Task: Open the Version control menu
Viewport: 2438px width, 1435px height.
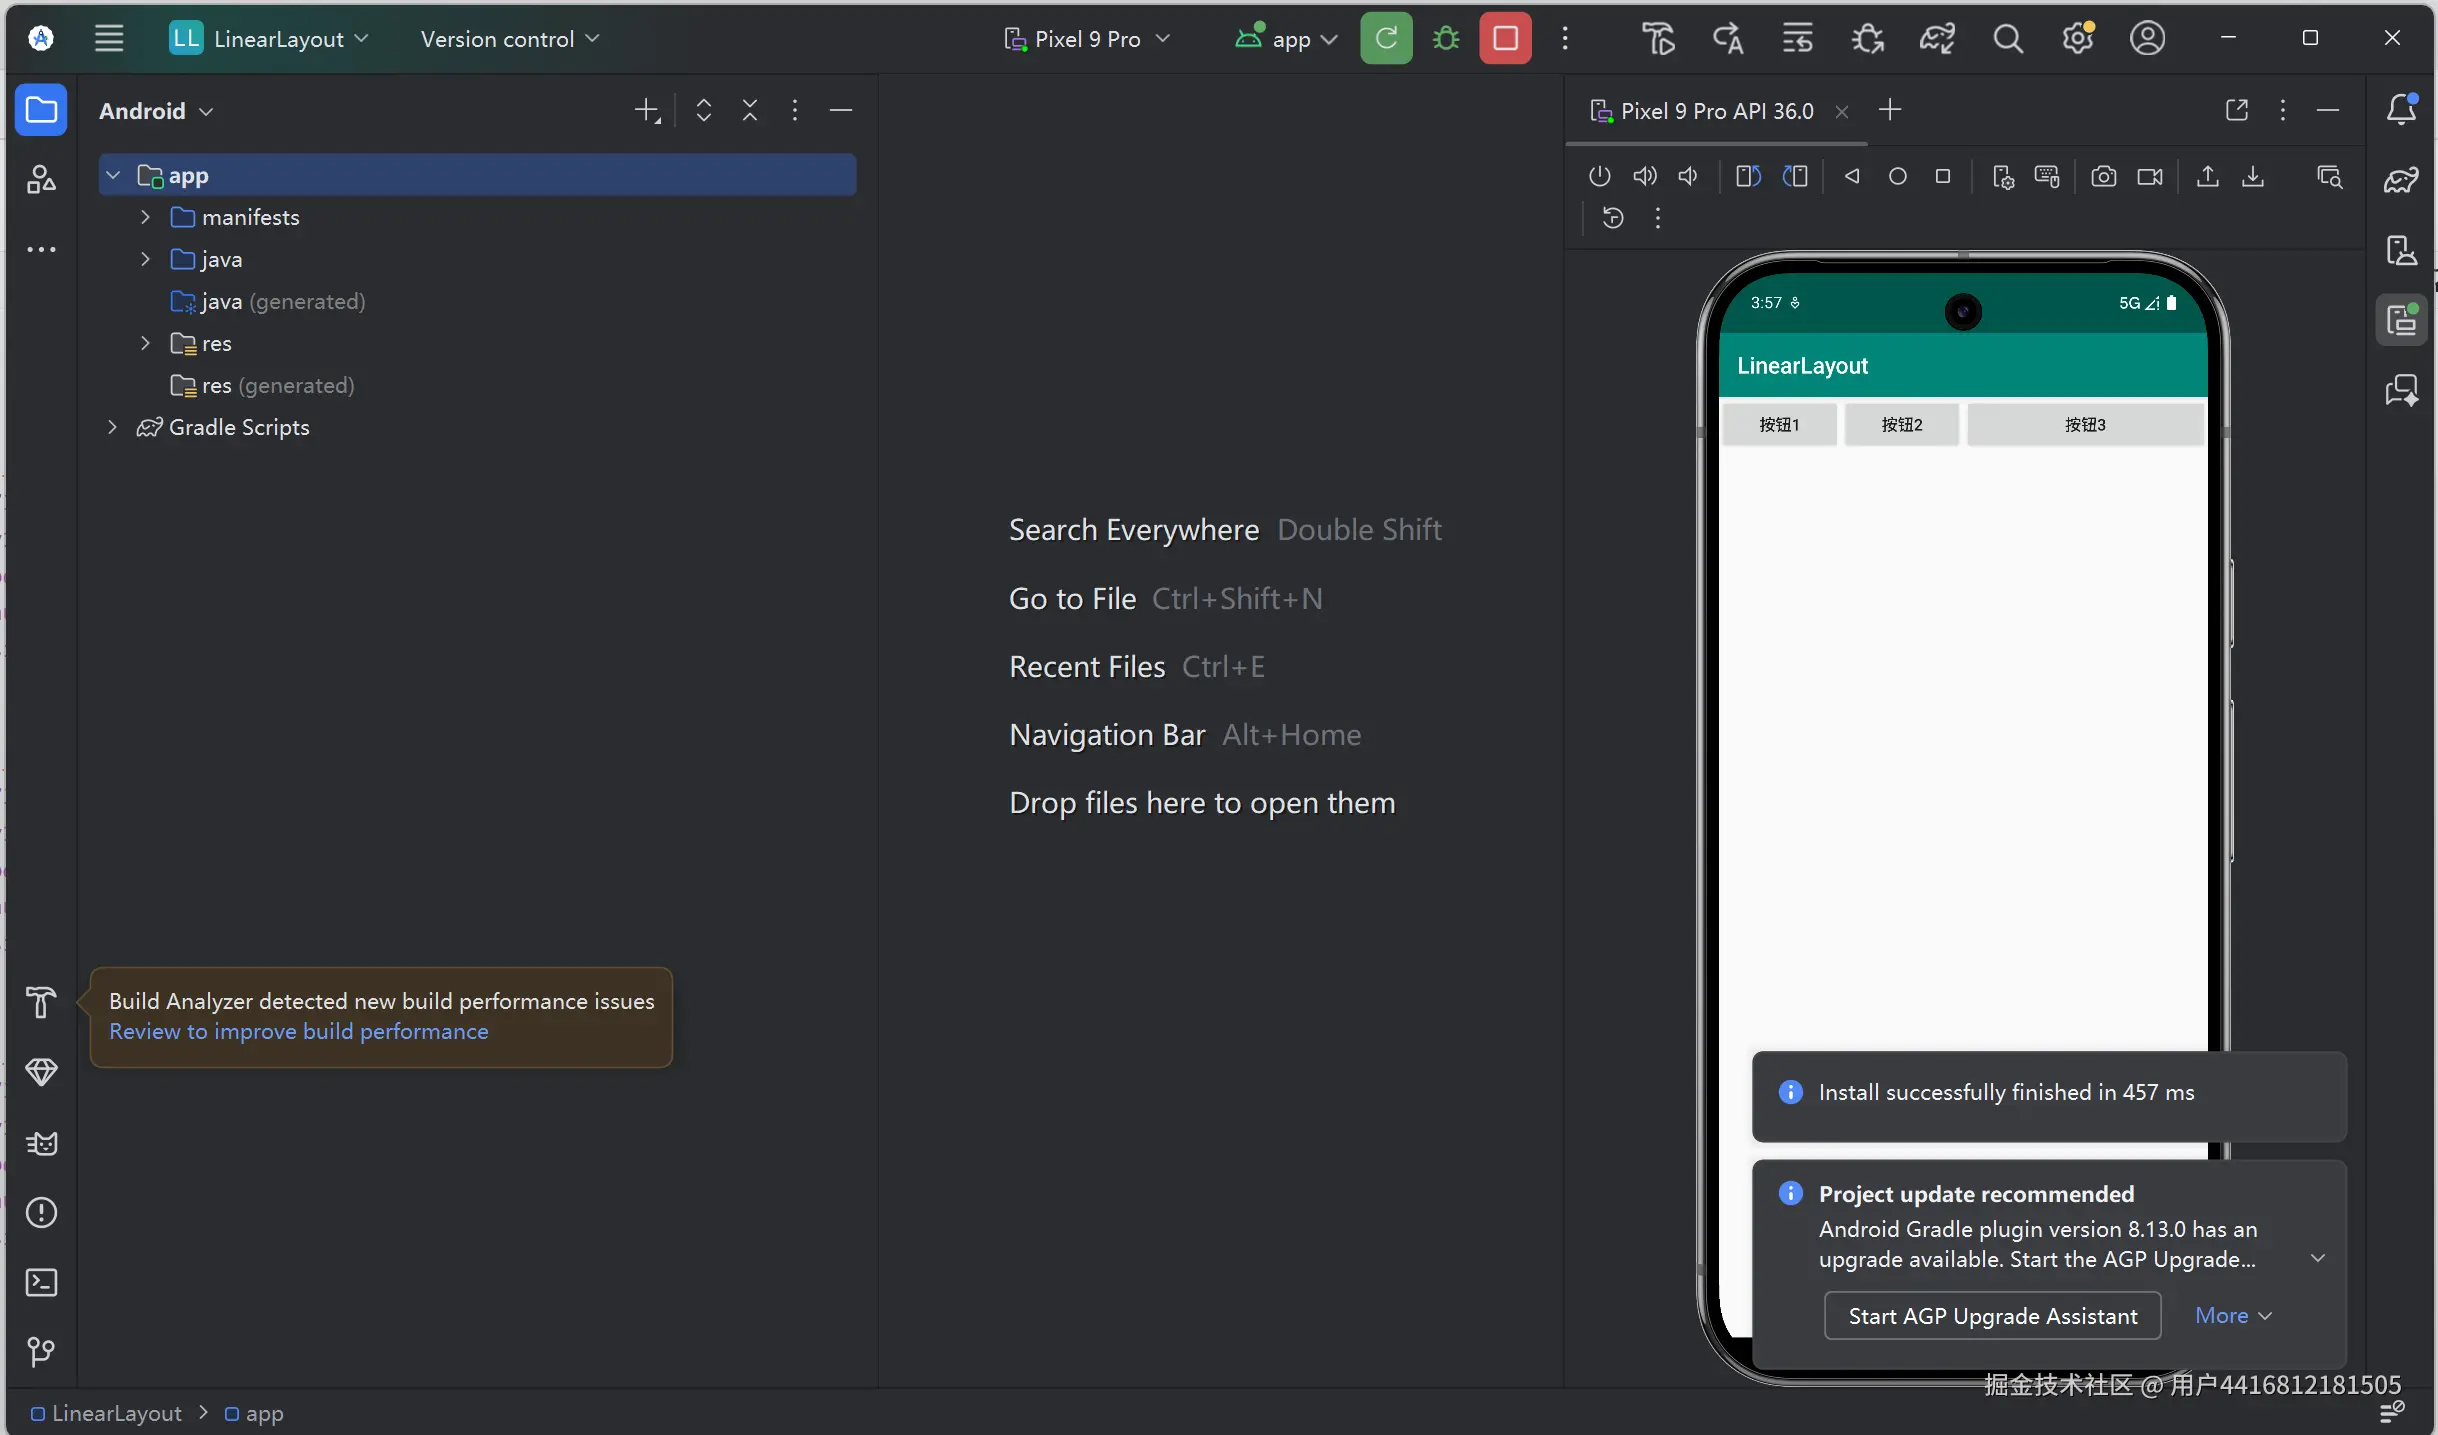Action: pyautogui.click(x=509, y=39)
